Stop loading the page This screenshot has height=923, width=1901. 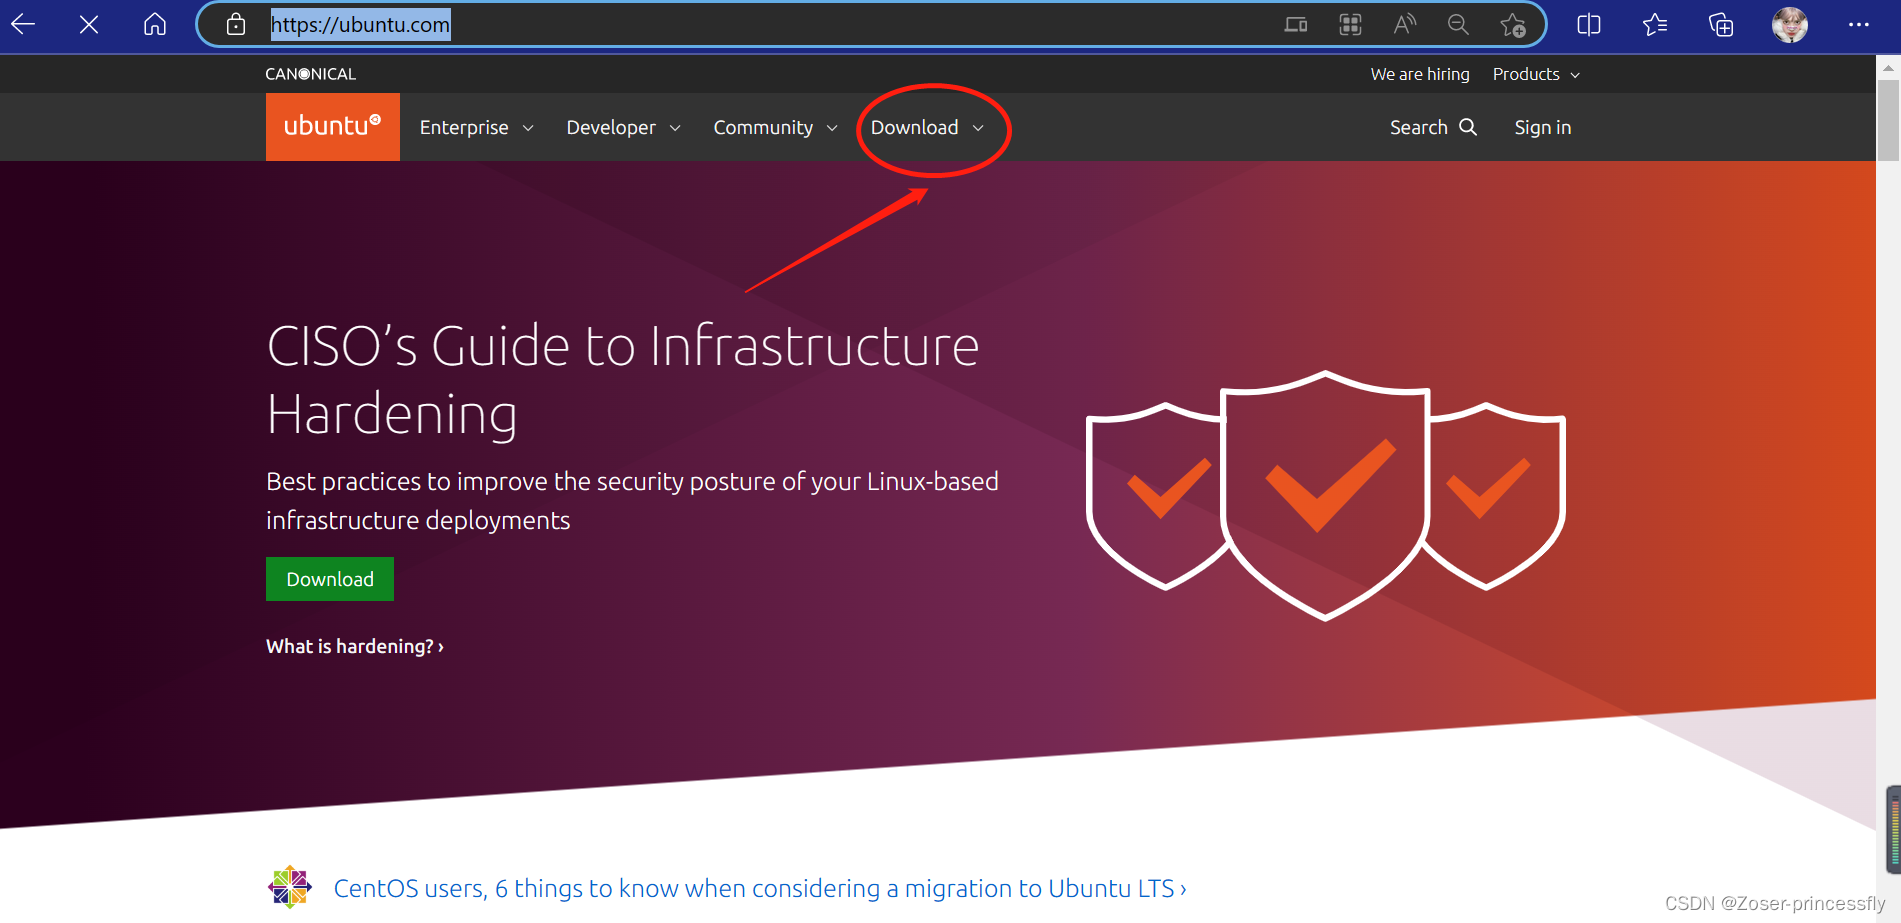point(89,24)
